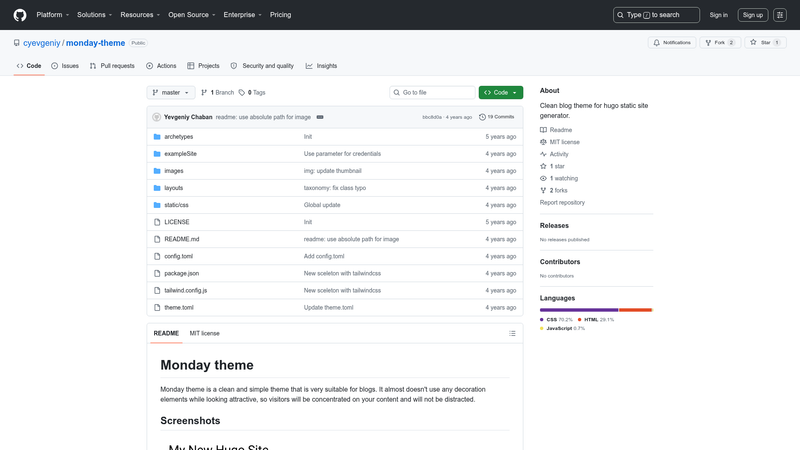Open the theme.toml file
The height and width of the screenshot is (450, 800).
click(179, 308)
